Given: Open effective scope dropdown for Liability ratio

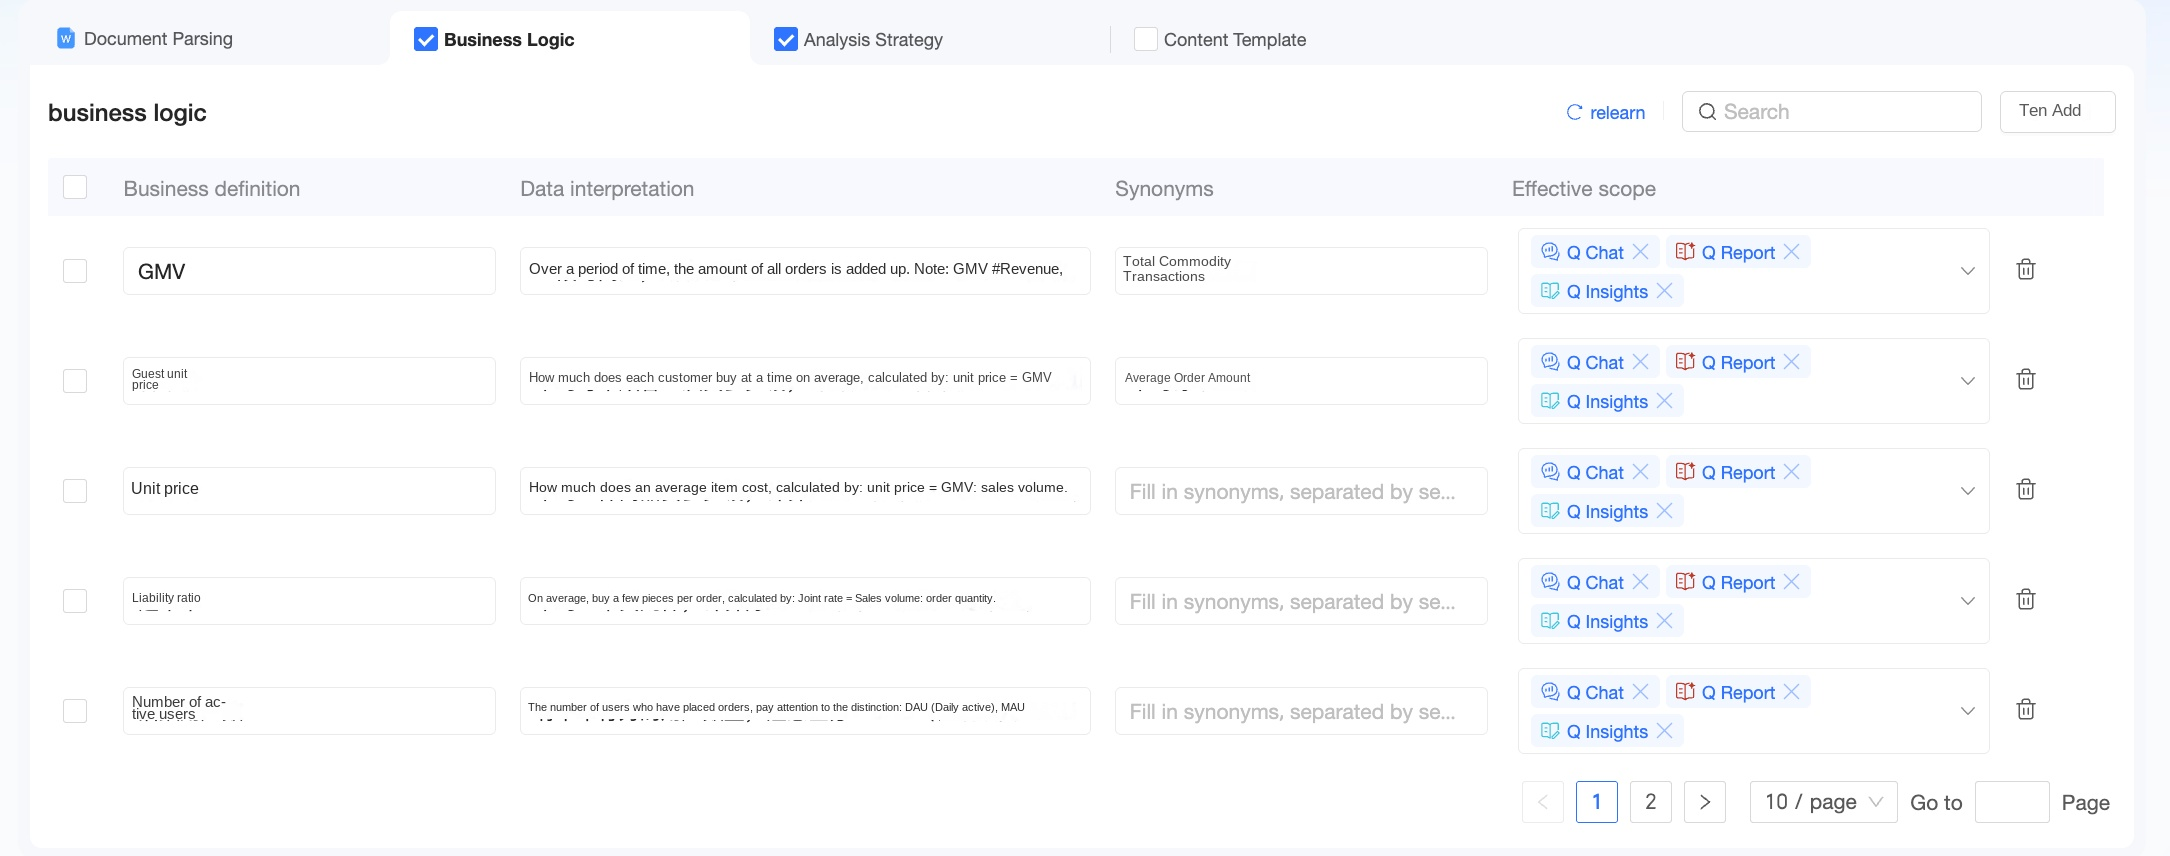Looking at the screenshot, I should pyautogui.click(x=1967, y=601).
